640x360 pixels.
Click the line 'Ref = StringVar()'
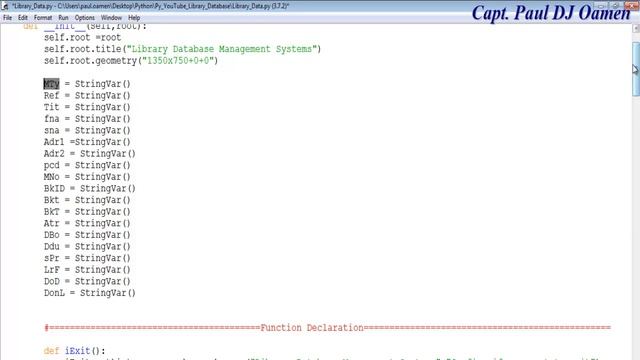(87, 96)
